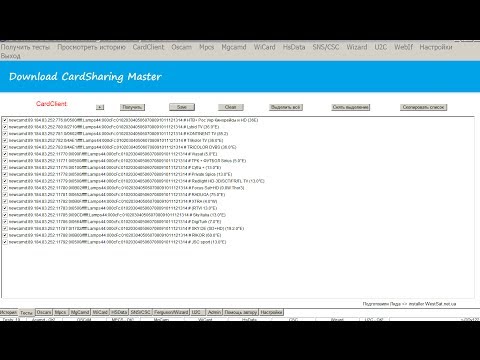
Task: Open the Wizard menu item
Action: (357, 47)
